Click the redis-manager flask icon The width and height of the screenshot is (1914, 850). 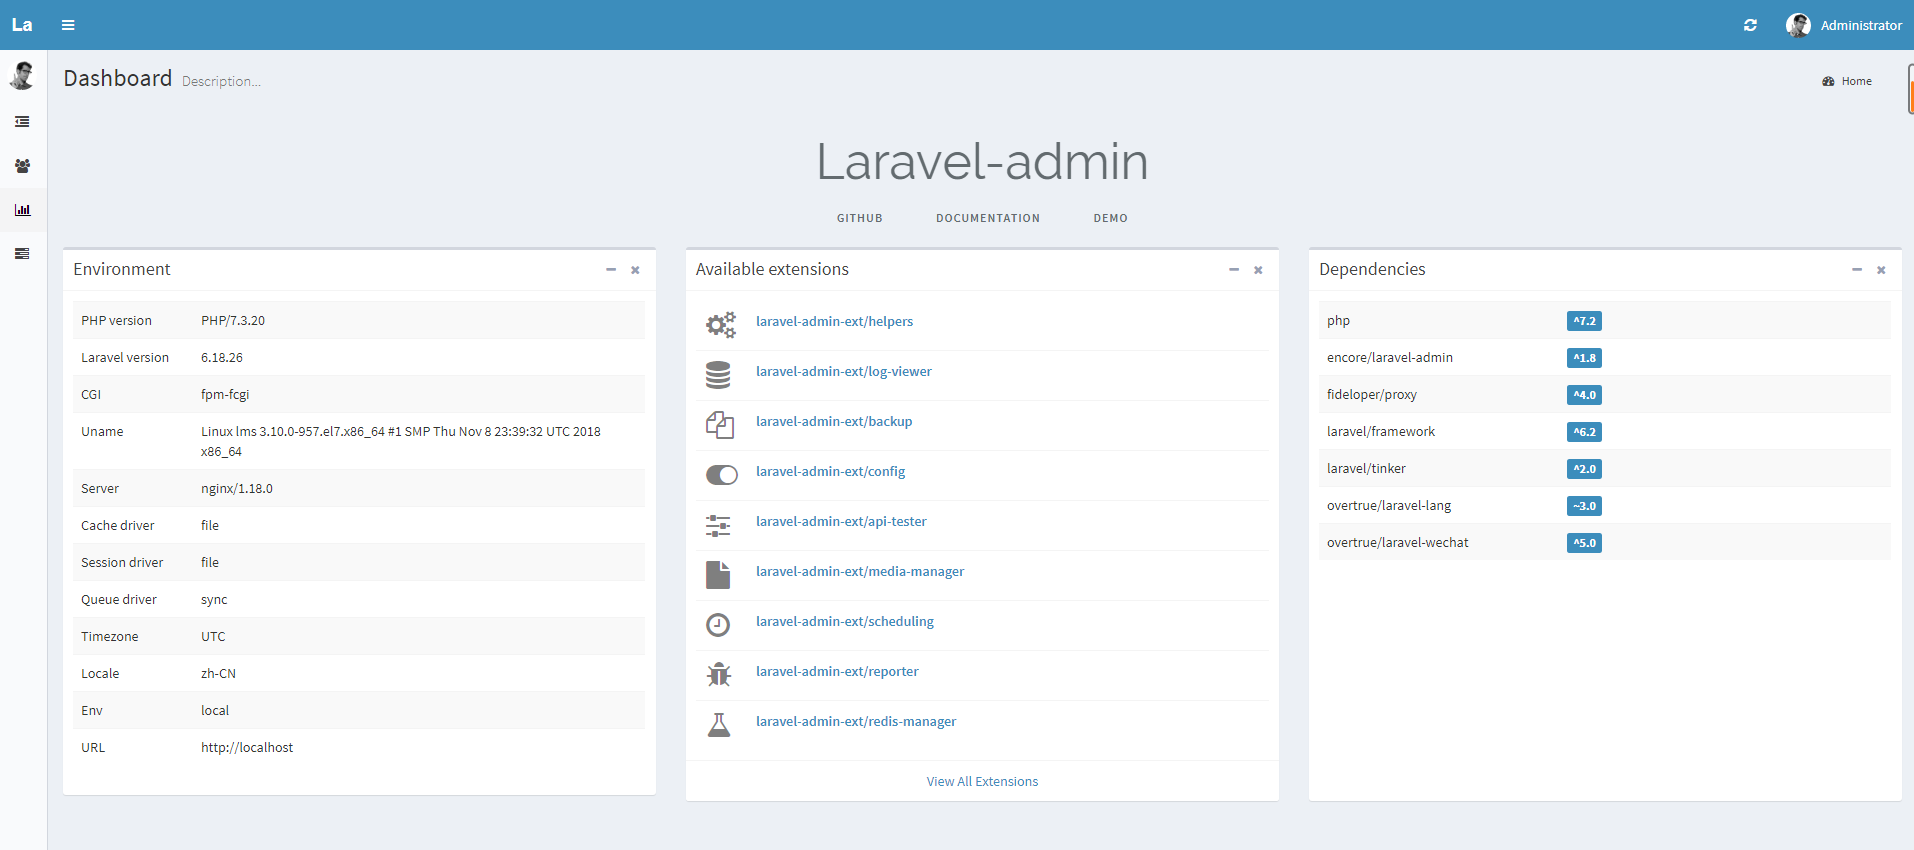[719, 725]
